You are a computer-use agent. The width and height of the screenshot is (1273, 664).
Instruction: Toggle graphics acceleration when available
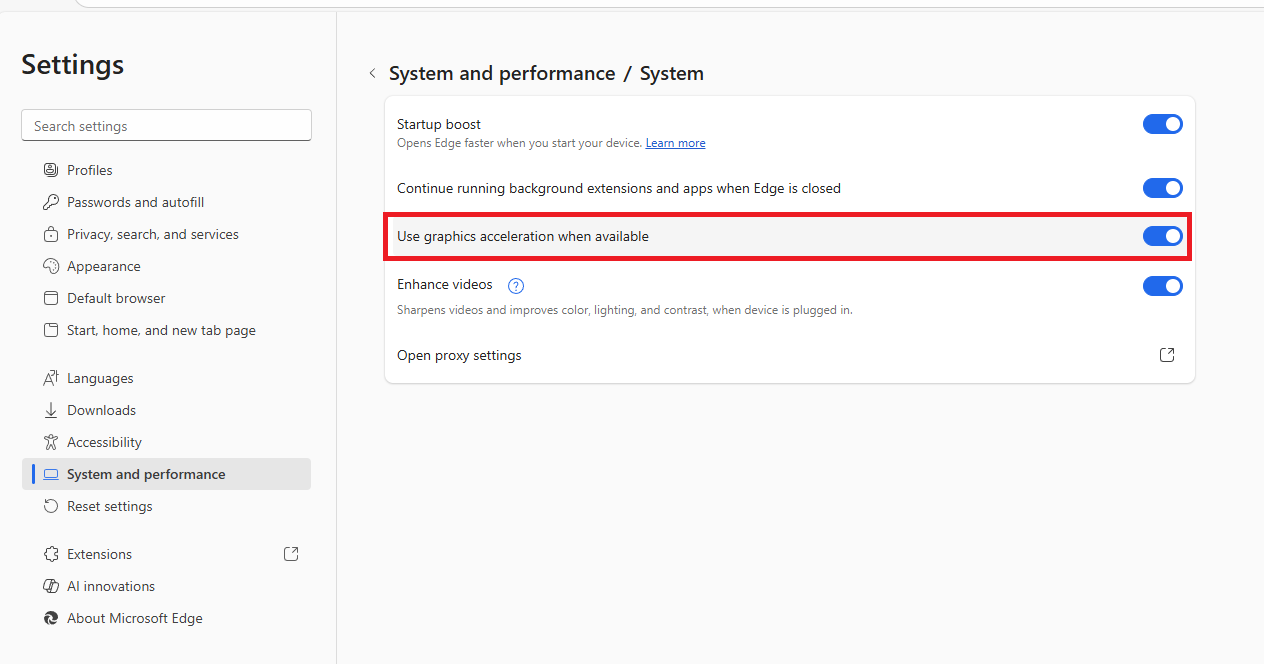point(1162,236)
